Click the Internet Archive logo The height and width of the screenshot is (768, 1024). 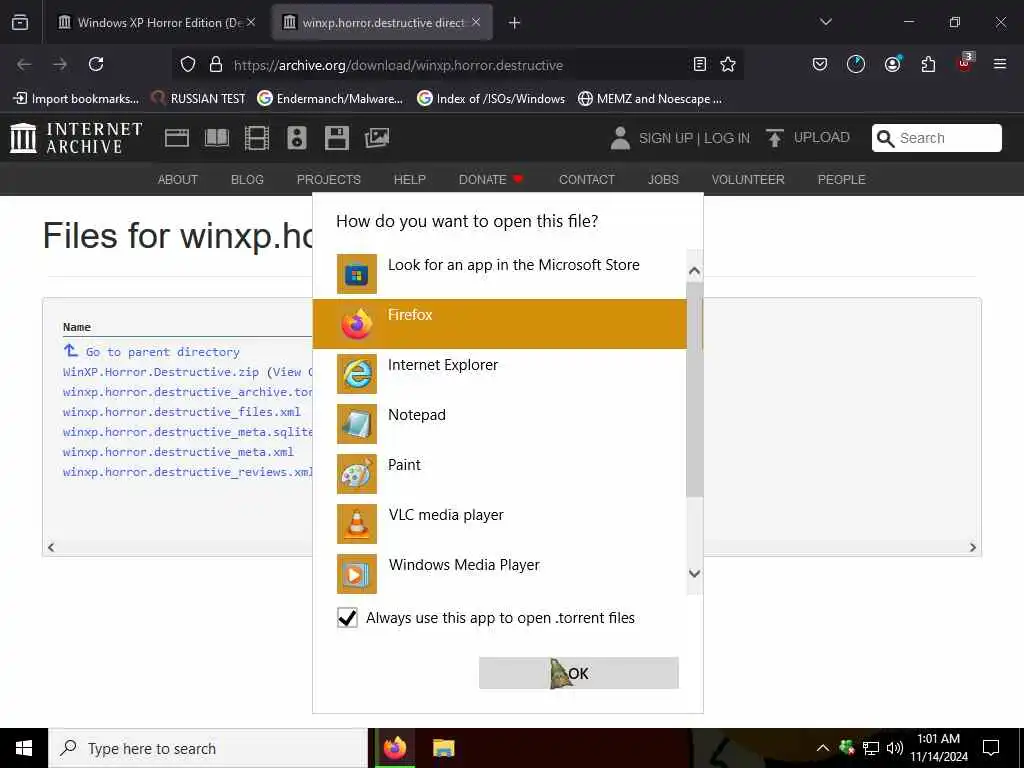76,138
